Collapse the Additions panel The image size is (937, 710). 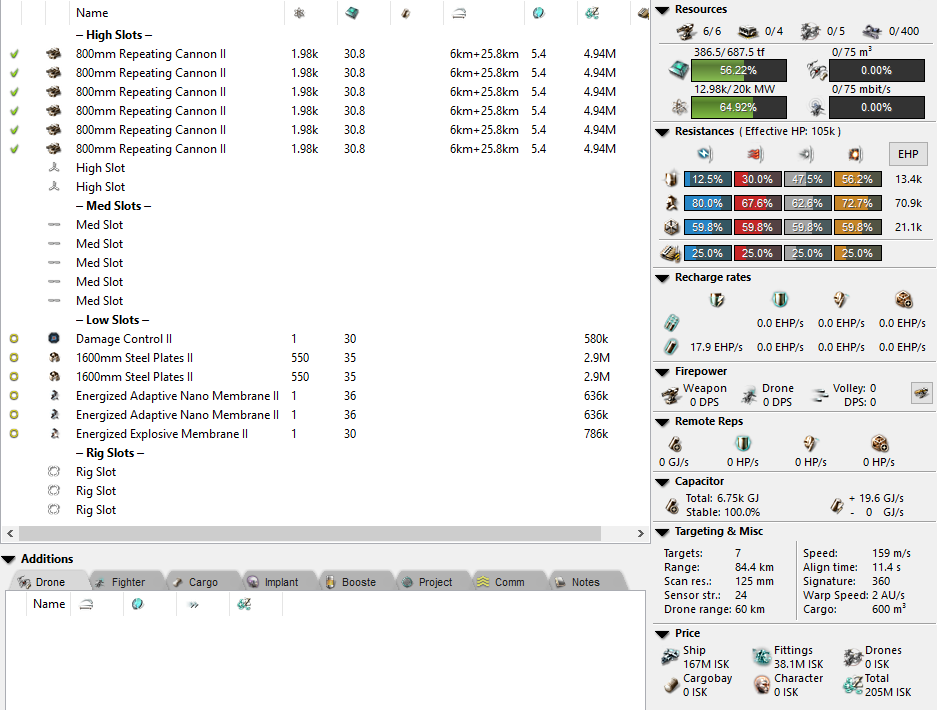pyautogui.click(x=9, y=559)
